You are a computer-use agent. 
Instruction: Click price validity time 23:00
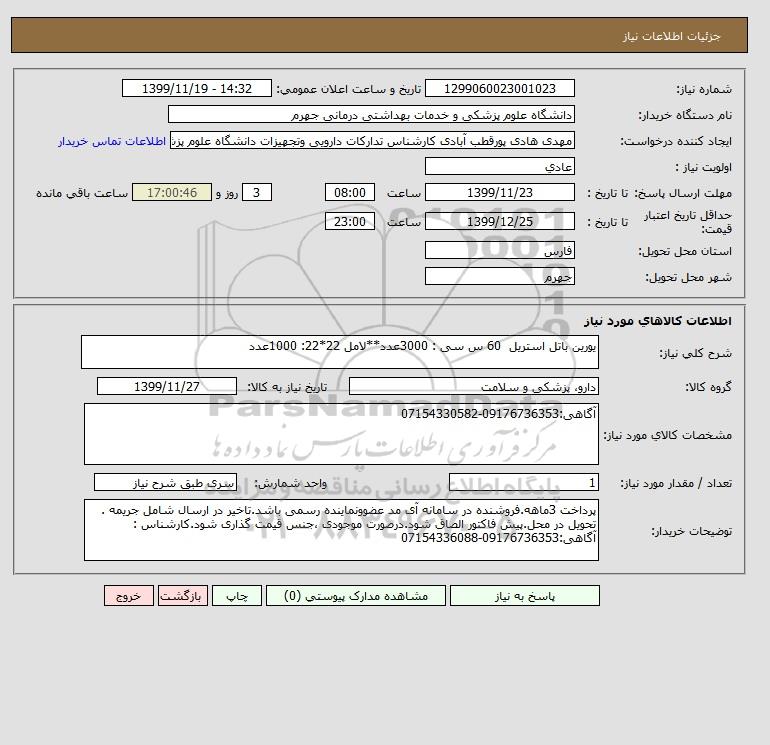350,221
